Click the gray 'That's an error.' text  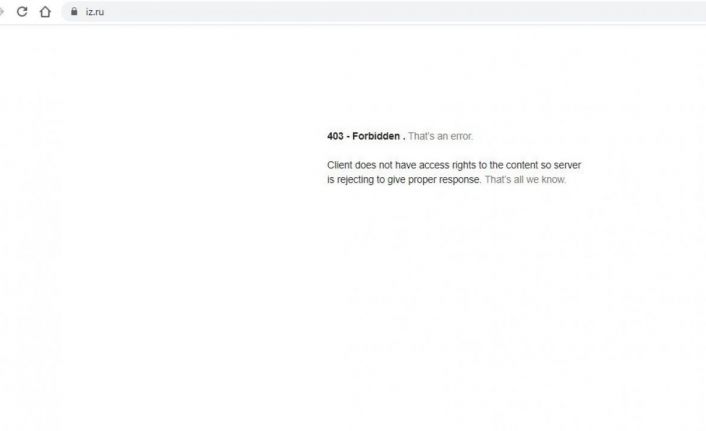point(440,136)
